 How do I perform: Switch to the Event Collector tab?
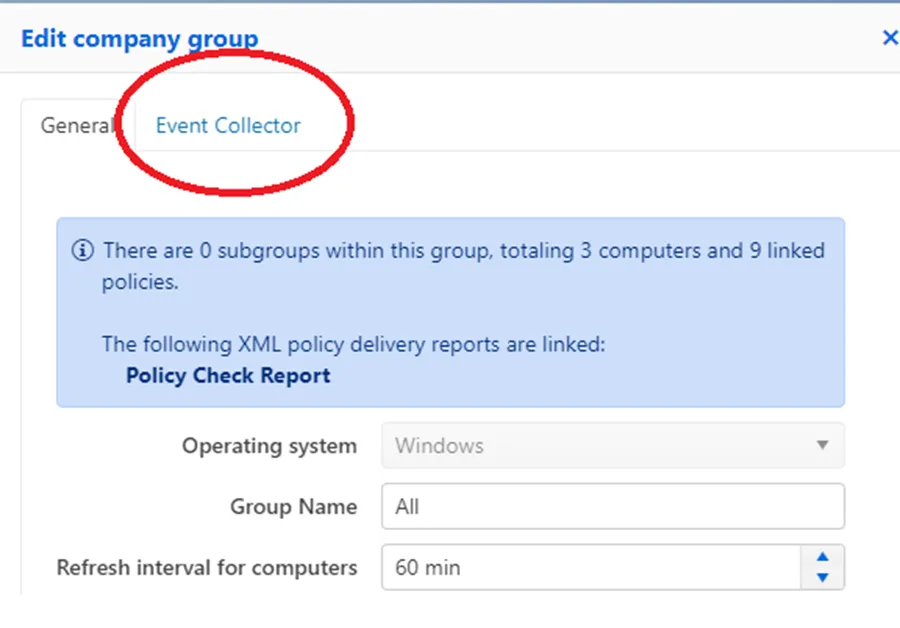click(x=228, y=125)
